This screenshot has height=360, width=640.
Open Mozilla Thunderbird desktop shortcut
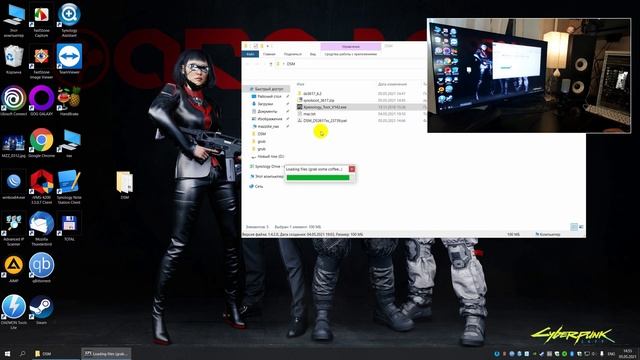[x=41, y=229]
